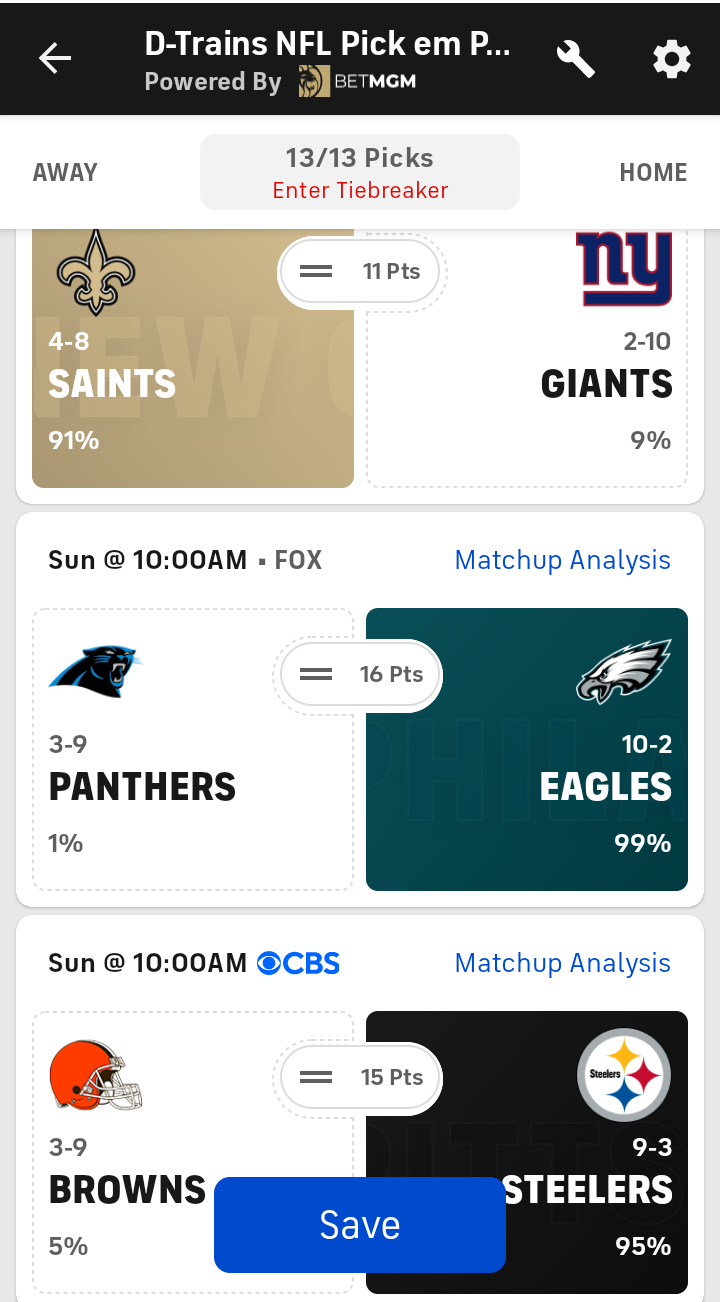Tap the Browns helmet logo
The height and width of the screenshot is (1302, 720).
pos(96,1075)
